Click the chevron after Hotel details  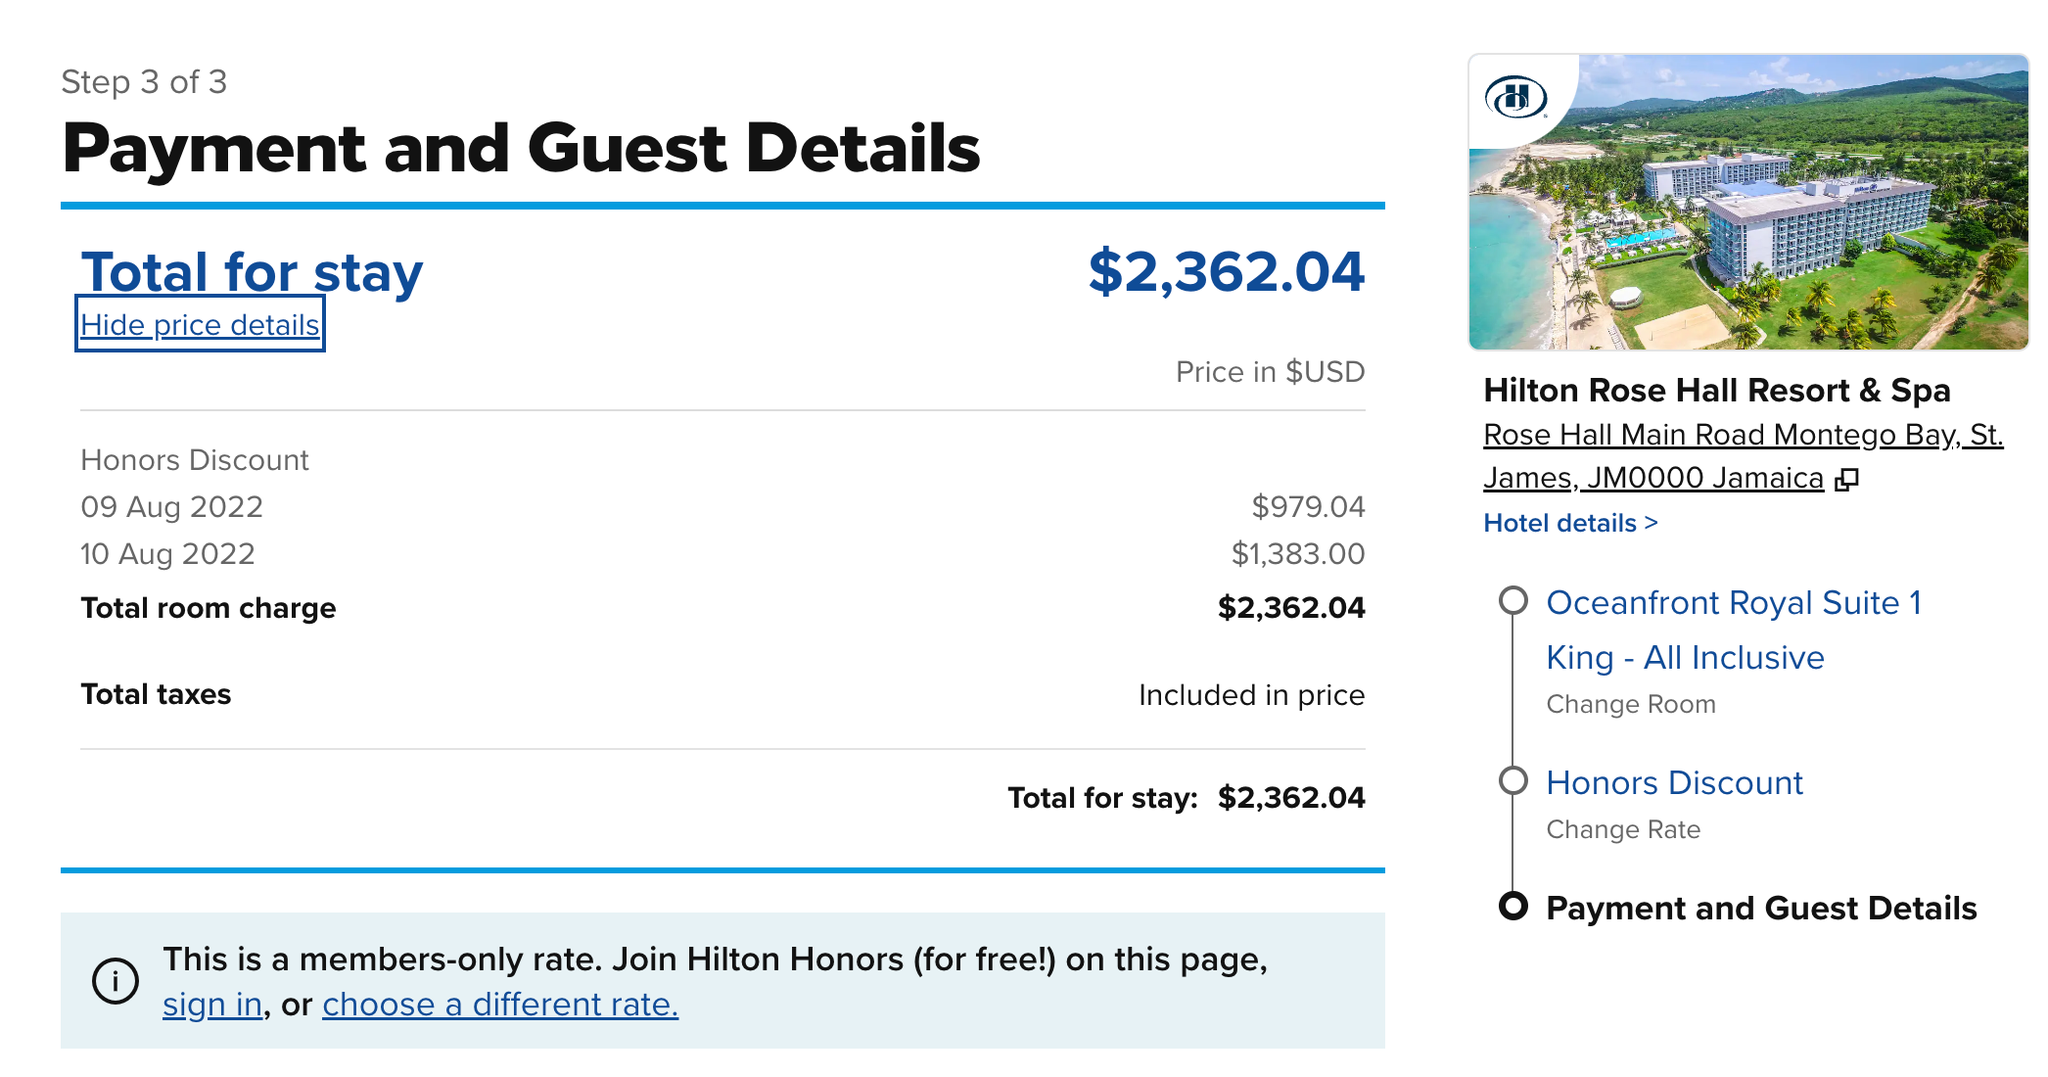pos(1651,522)
